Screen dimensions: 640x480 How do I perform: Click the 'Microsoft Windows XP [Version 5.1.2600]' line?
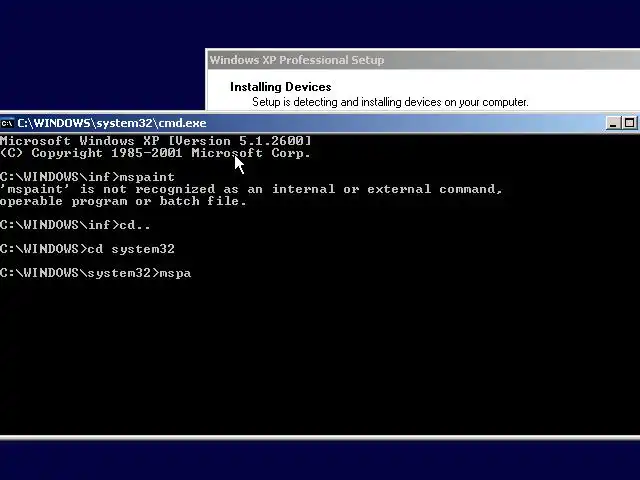coord(156,141)
